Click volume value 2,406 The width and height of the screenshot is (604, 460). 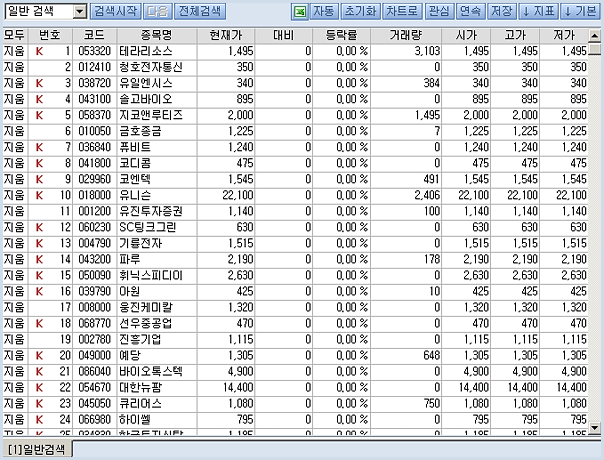(x=427, y=195)
